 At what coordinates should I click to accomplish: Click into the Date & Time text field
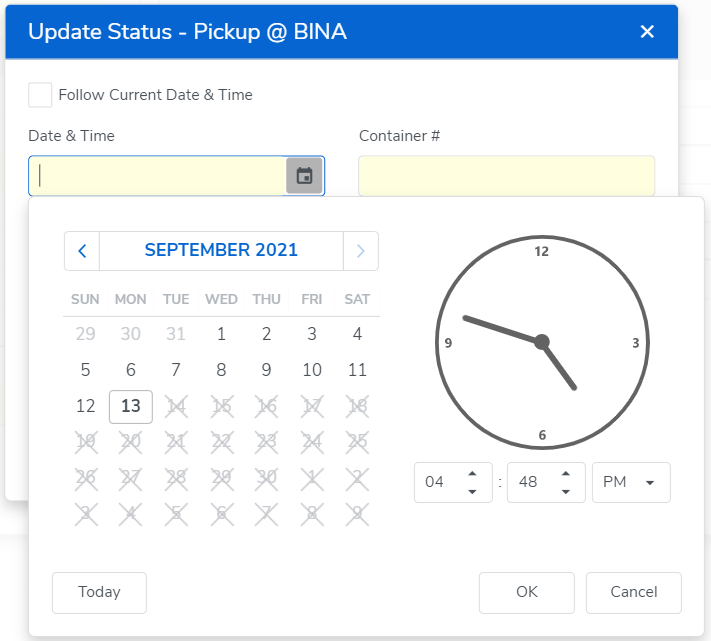[x=160, y=176]
